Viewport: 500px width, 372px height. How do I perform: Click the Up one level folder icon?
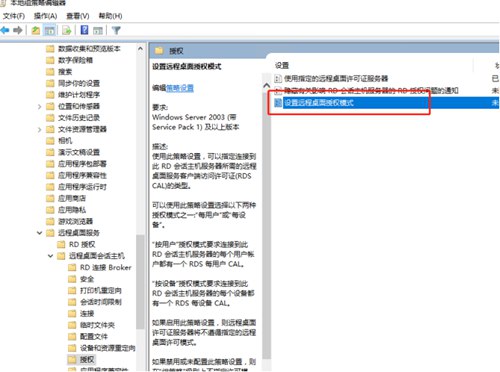(36, 31)
